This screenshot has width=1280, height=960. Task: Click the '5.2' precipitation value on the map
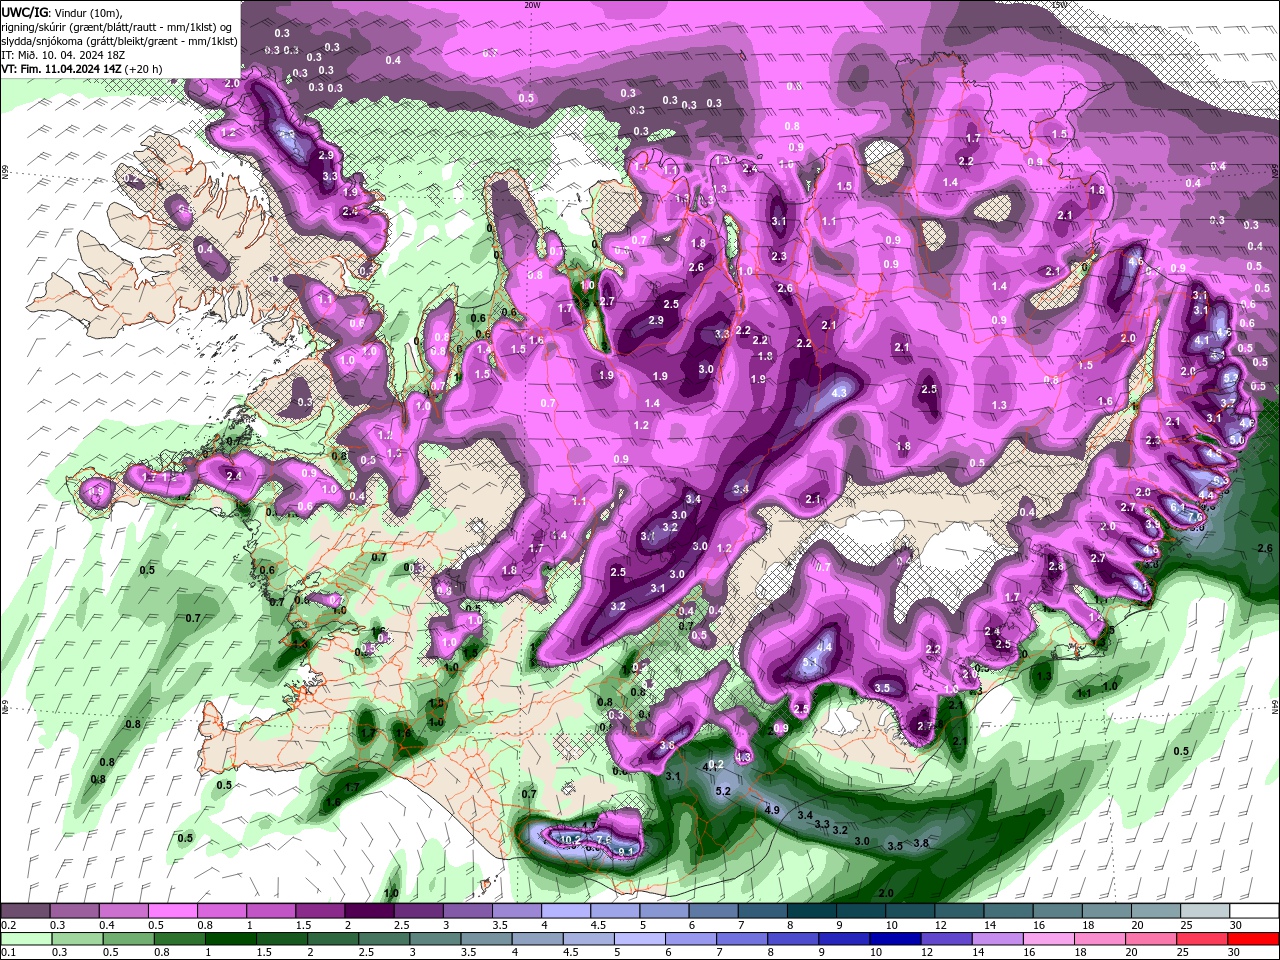pos(724,791)
